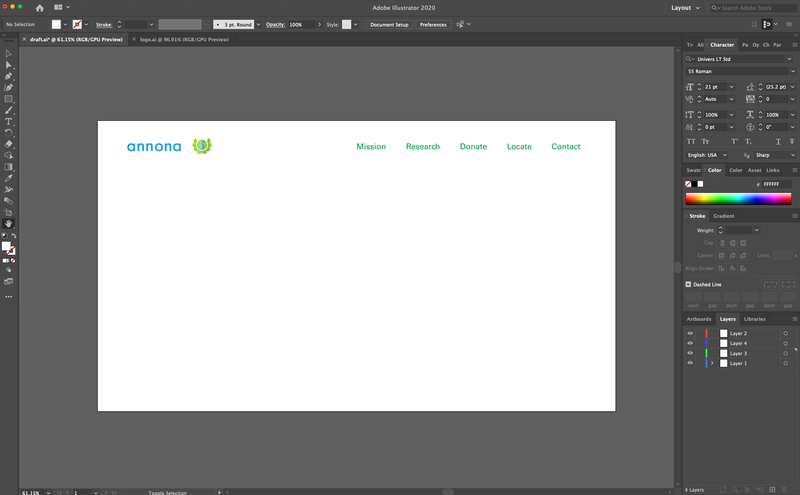Select the Type tool
800x495 pixels.
point(8,121)
